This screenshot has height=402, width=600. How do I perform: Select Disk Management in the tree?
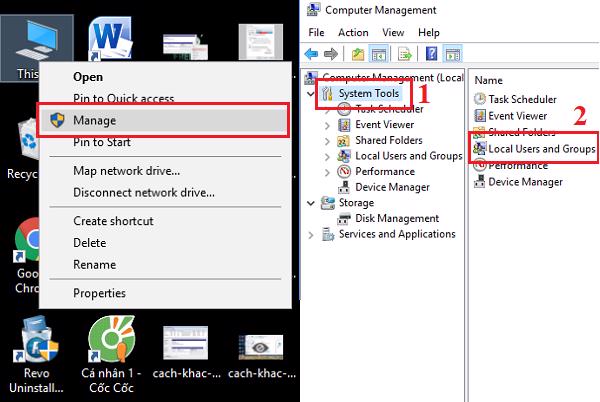click(396, 218)
